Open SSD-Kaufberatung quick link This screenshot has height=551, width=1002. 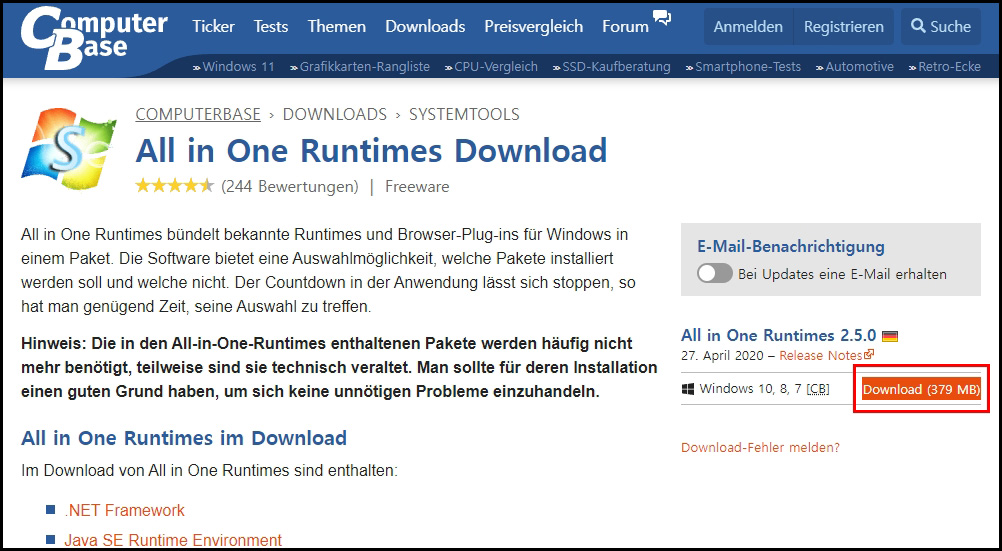(x=617, y=66)
